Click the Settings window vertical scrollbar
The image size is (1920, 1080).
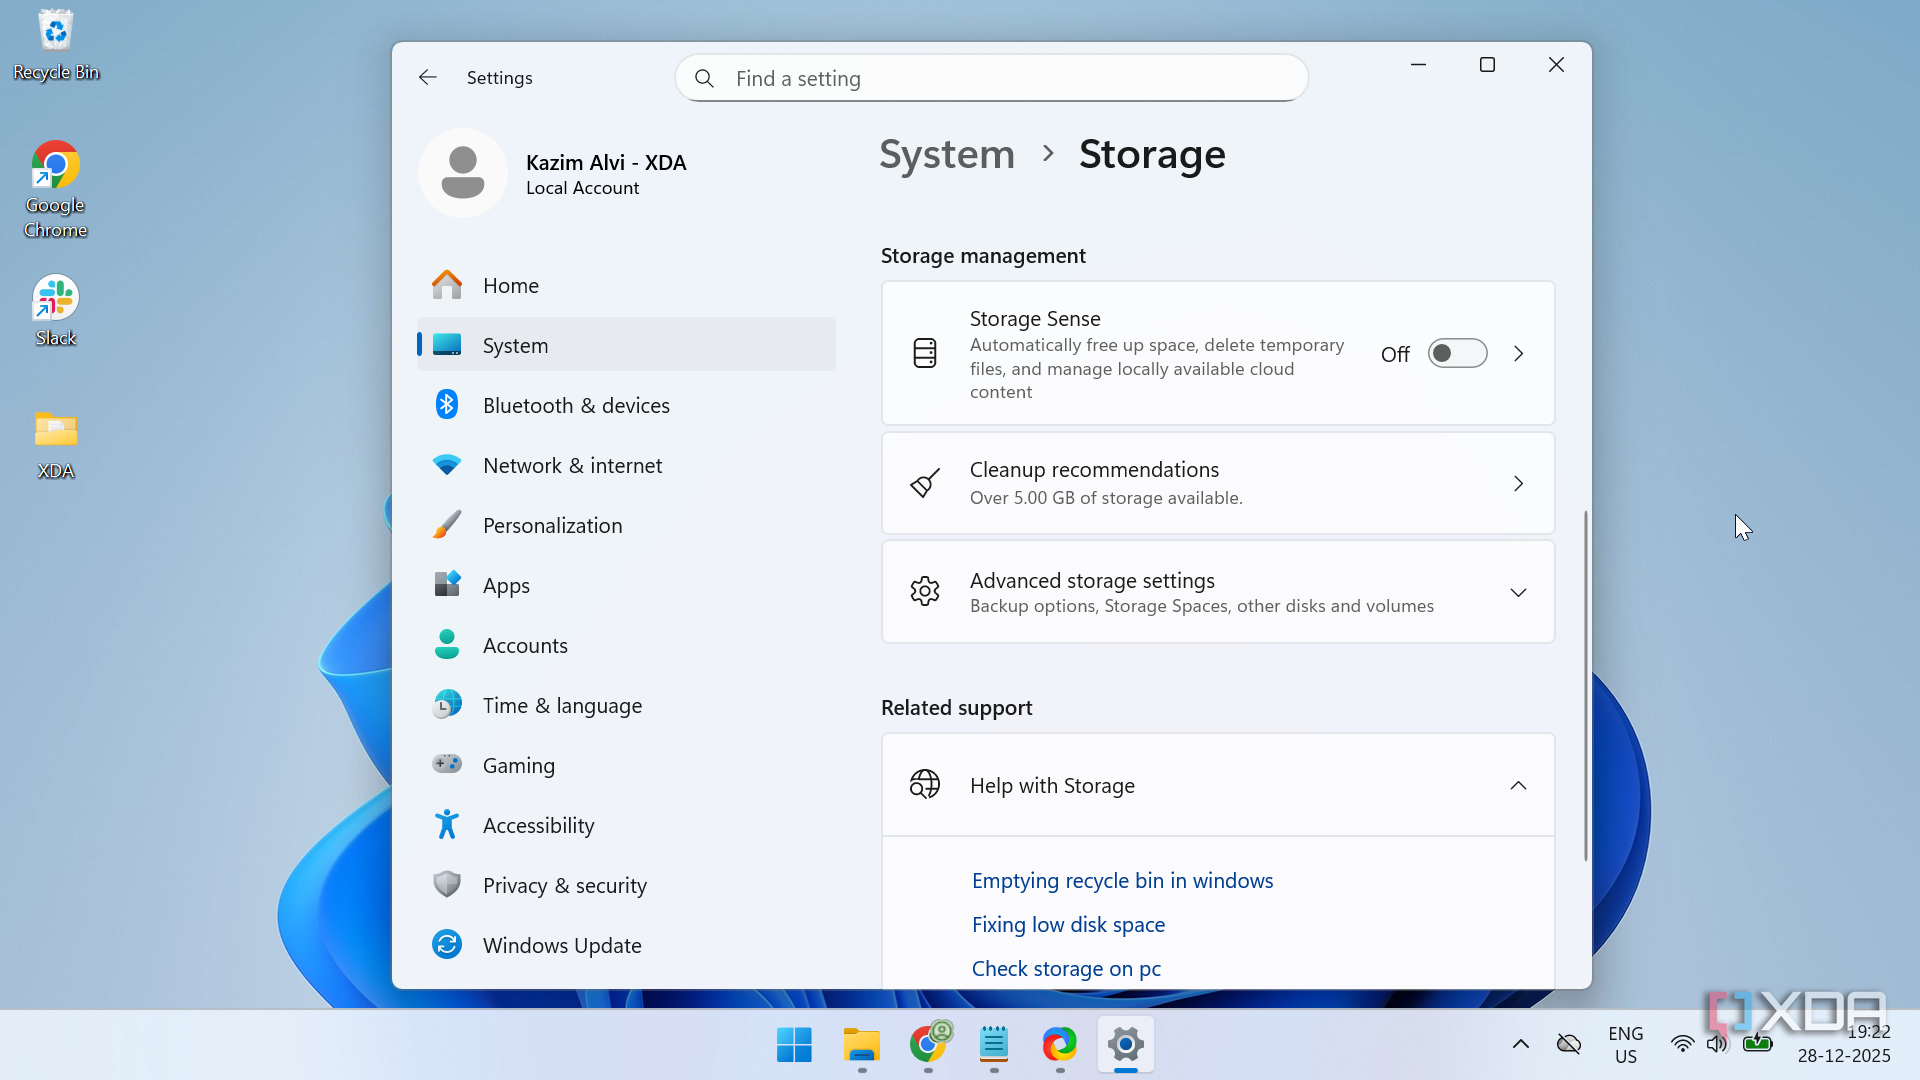click(1586, 685)
